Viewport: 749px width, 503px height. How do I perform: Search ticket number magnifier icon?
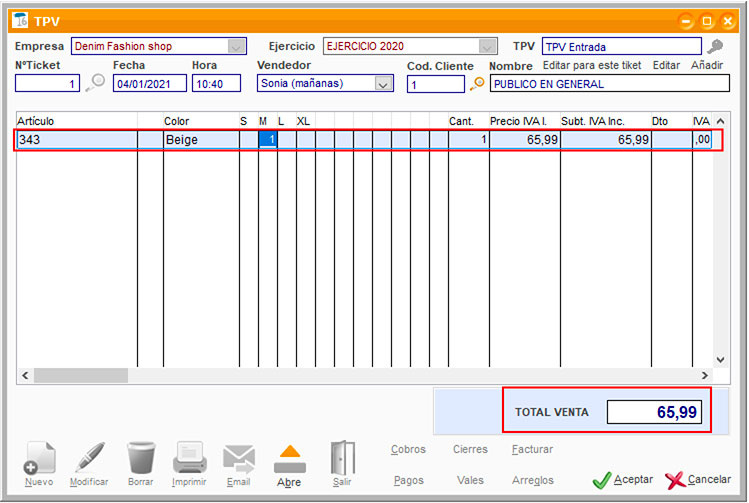[95, 83]
